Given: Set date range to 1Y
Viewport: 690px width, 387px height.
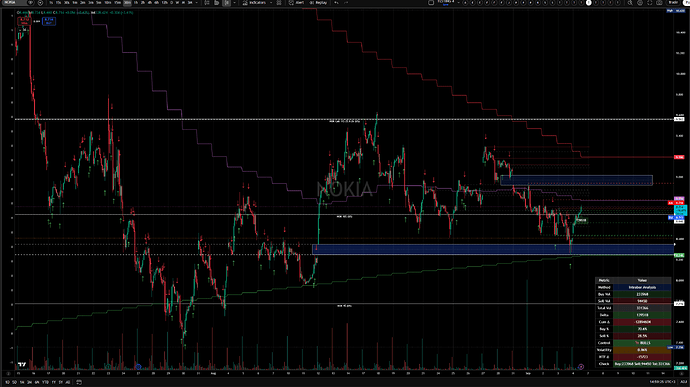Looking at the screenshot, I should click(54, 382).
